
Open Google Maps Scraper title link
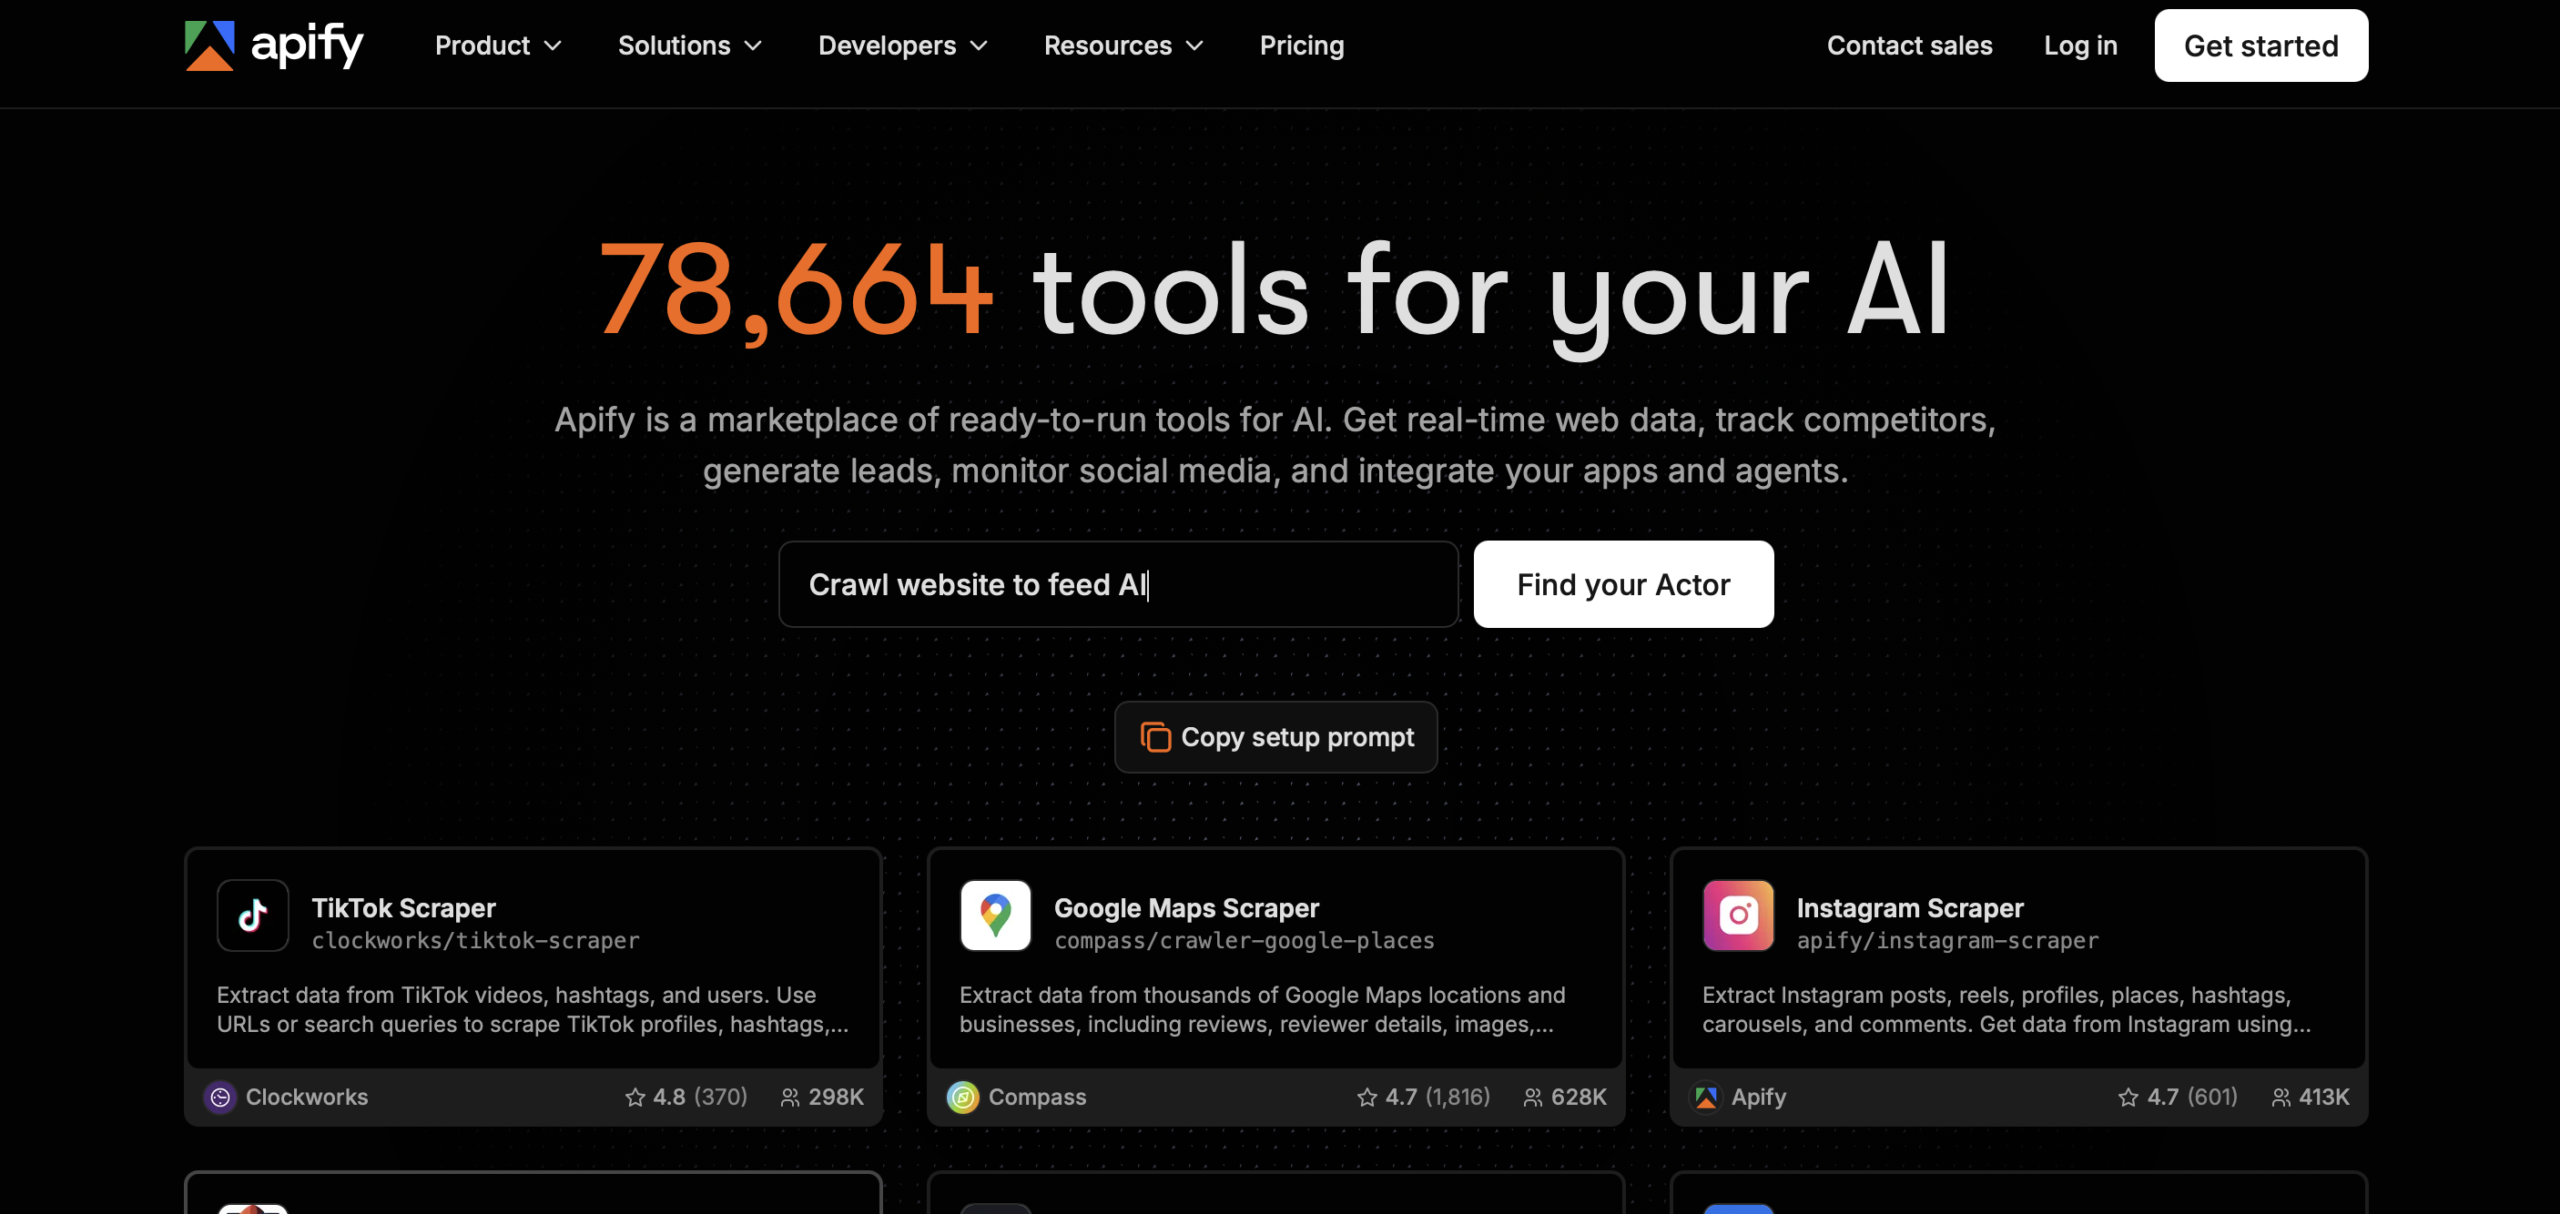[1186, 908]
